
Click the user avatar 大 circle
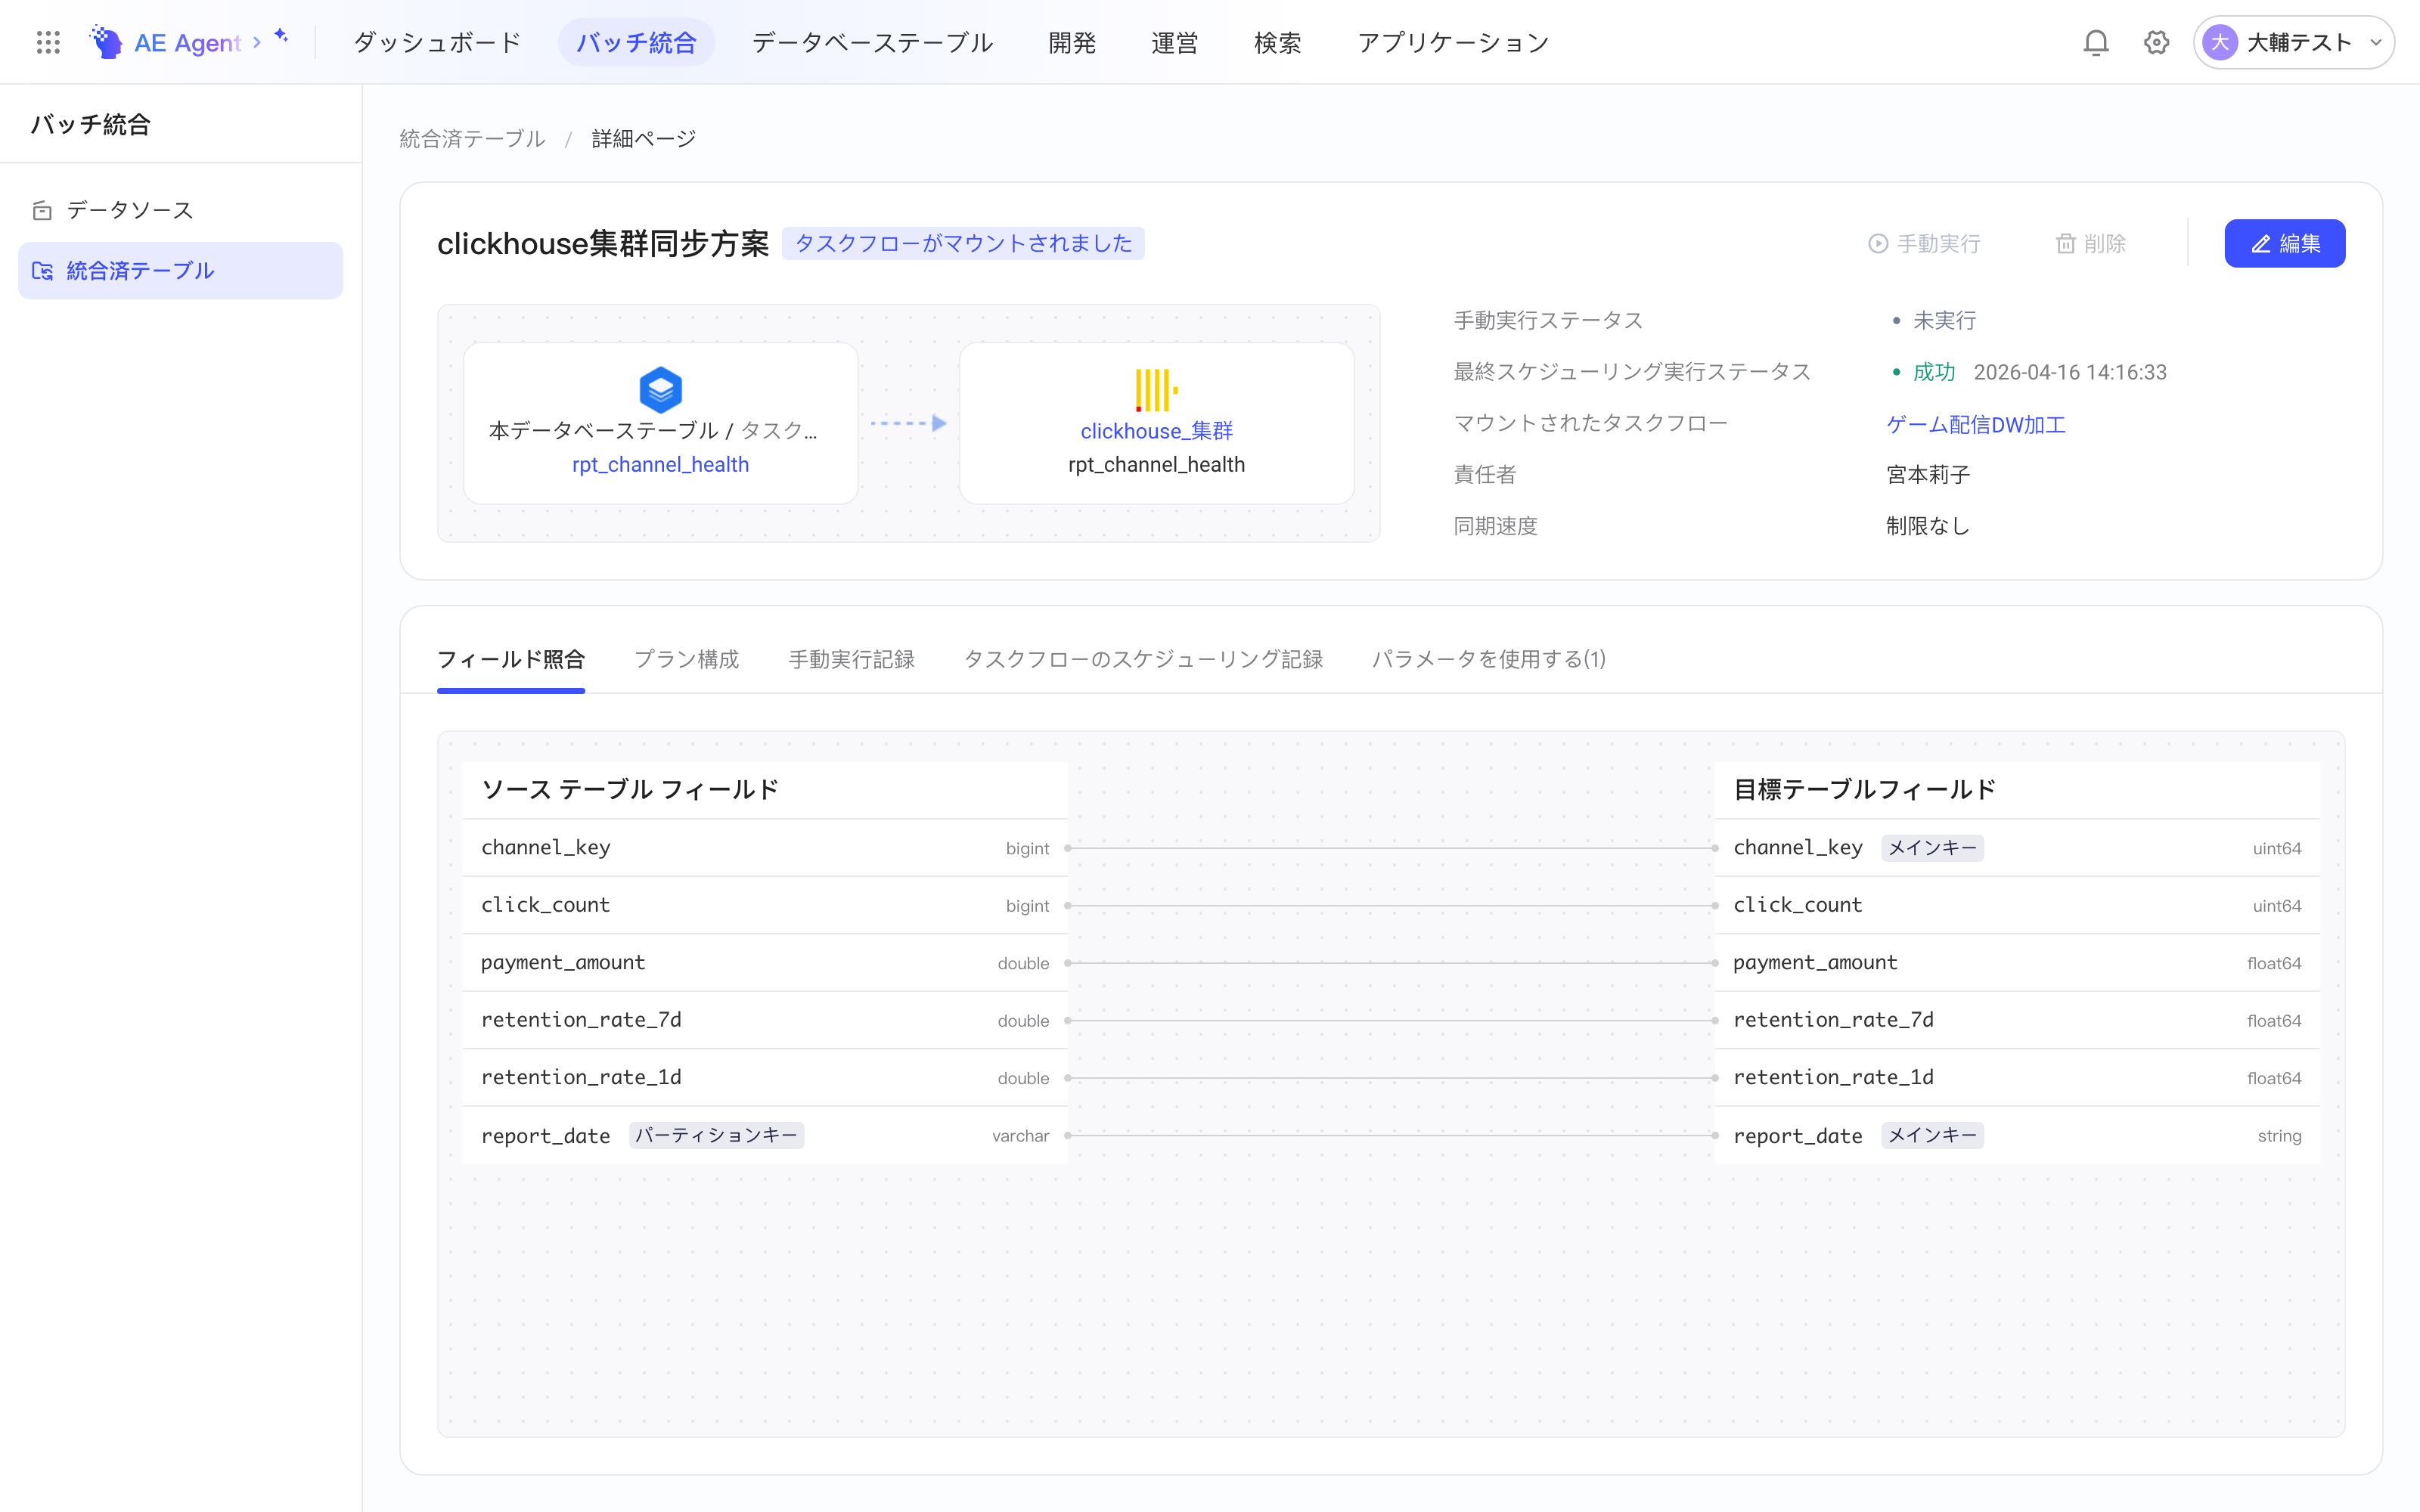click(x=2219, y=42)
